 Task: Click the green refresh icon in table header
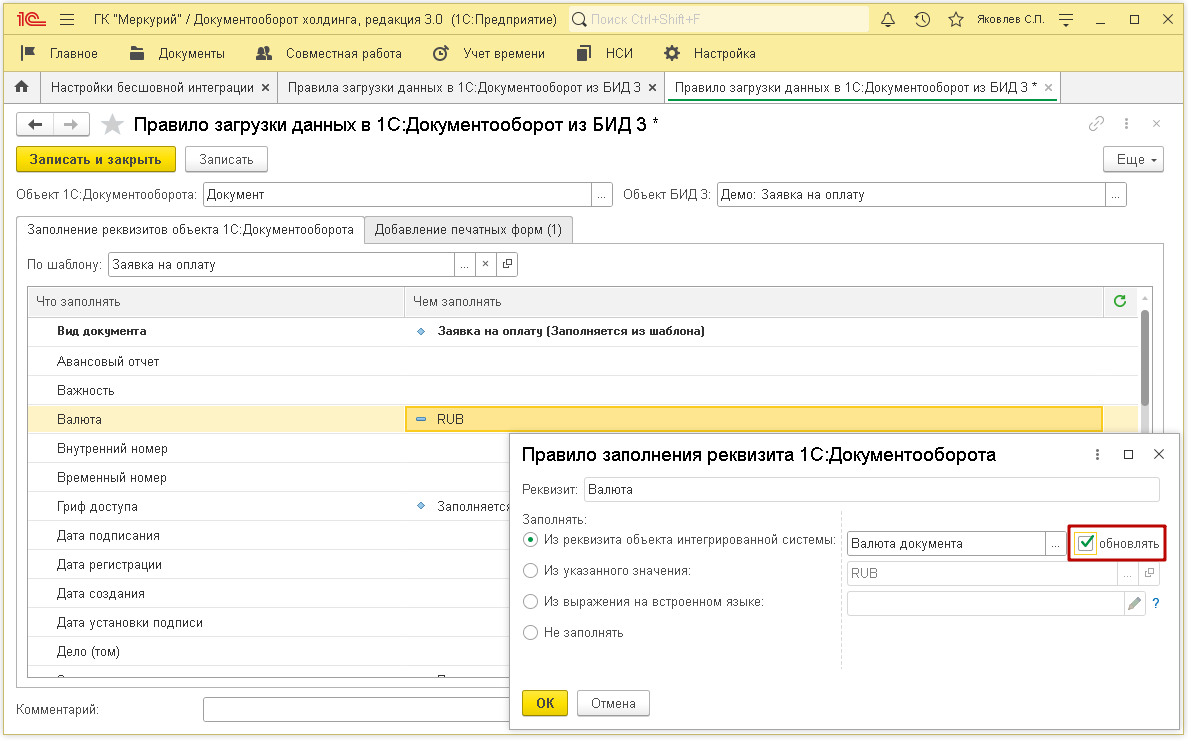[1119, 301]
